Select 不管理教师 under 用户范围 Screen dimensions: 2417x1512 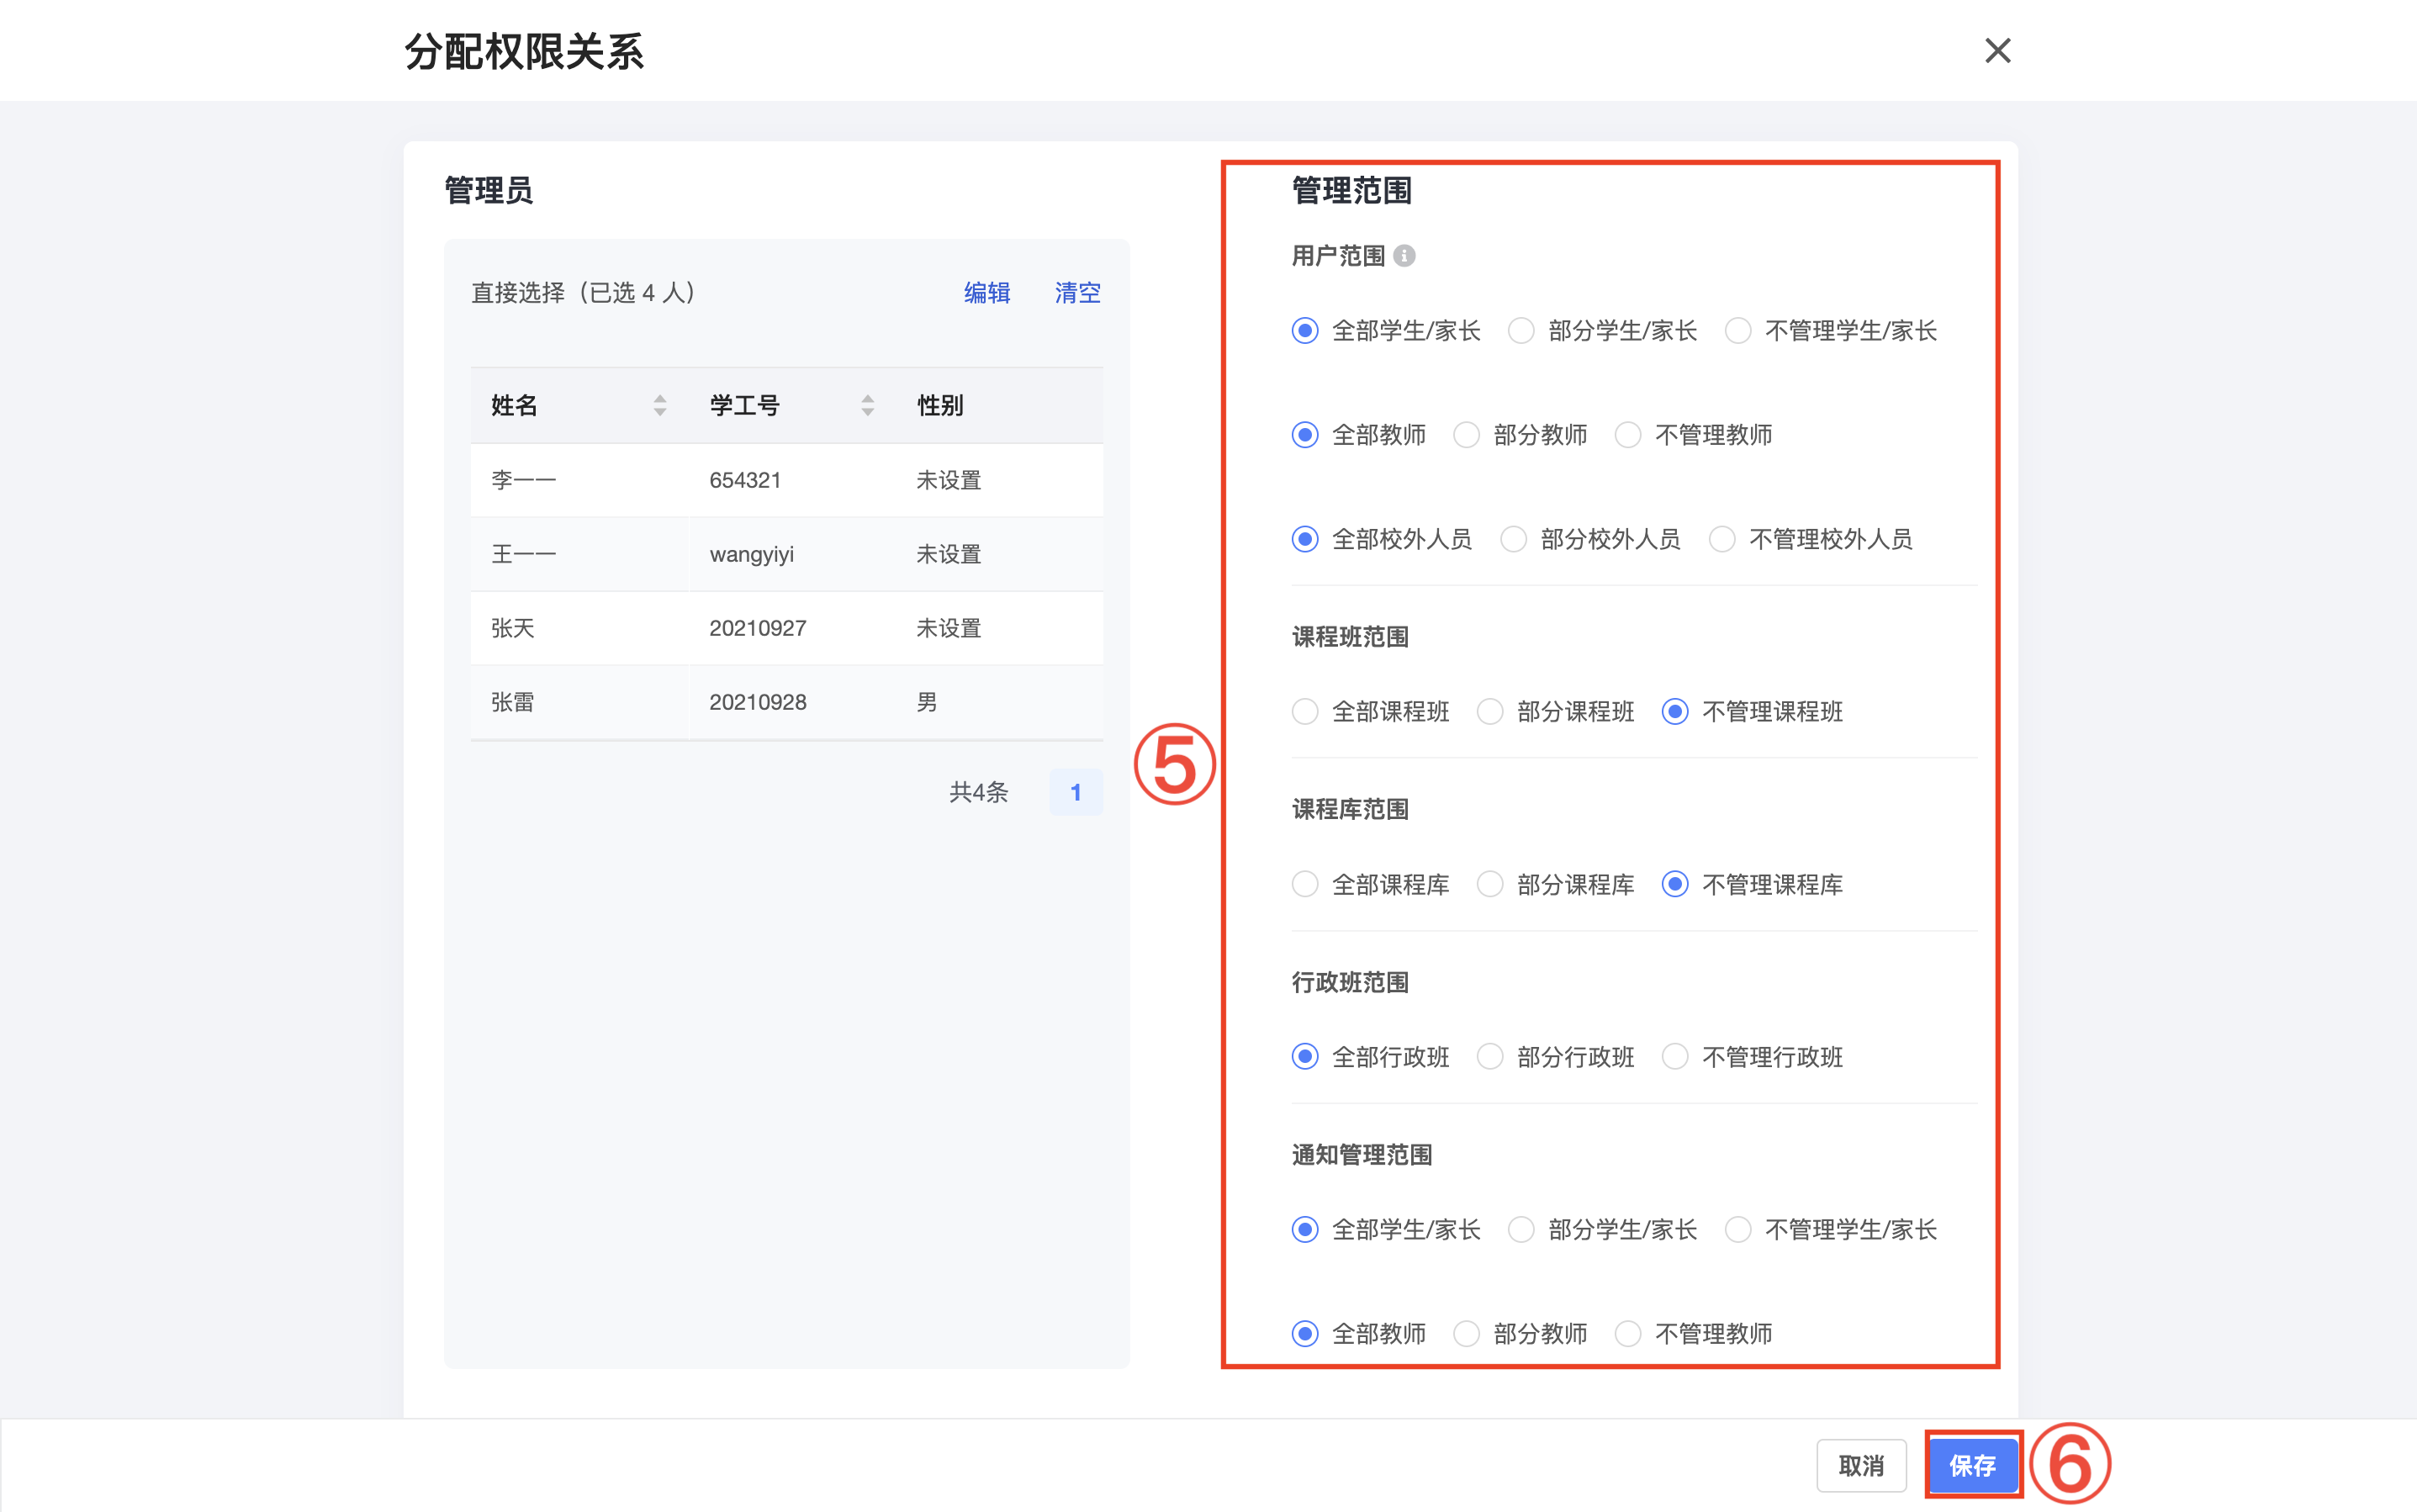click(x=1628, y=435)
